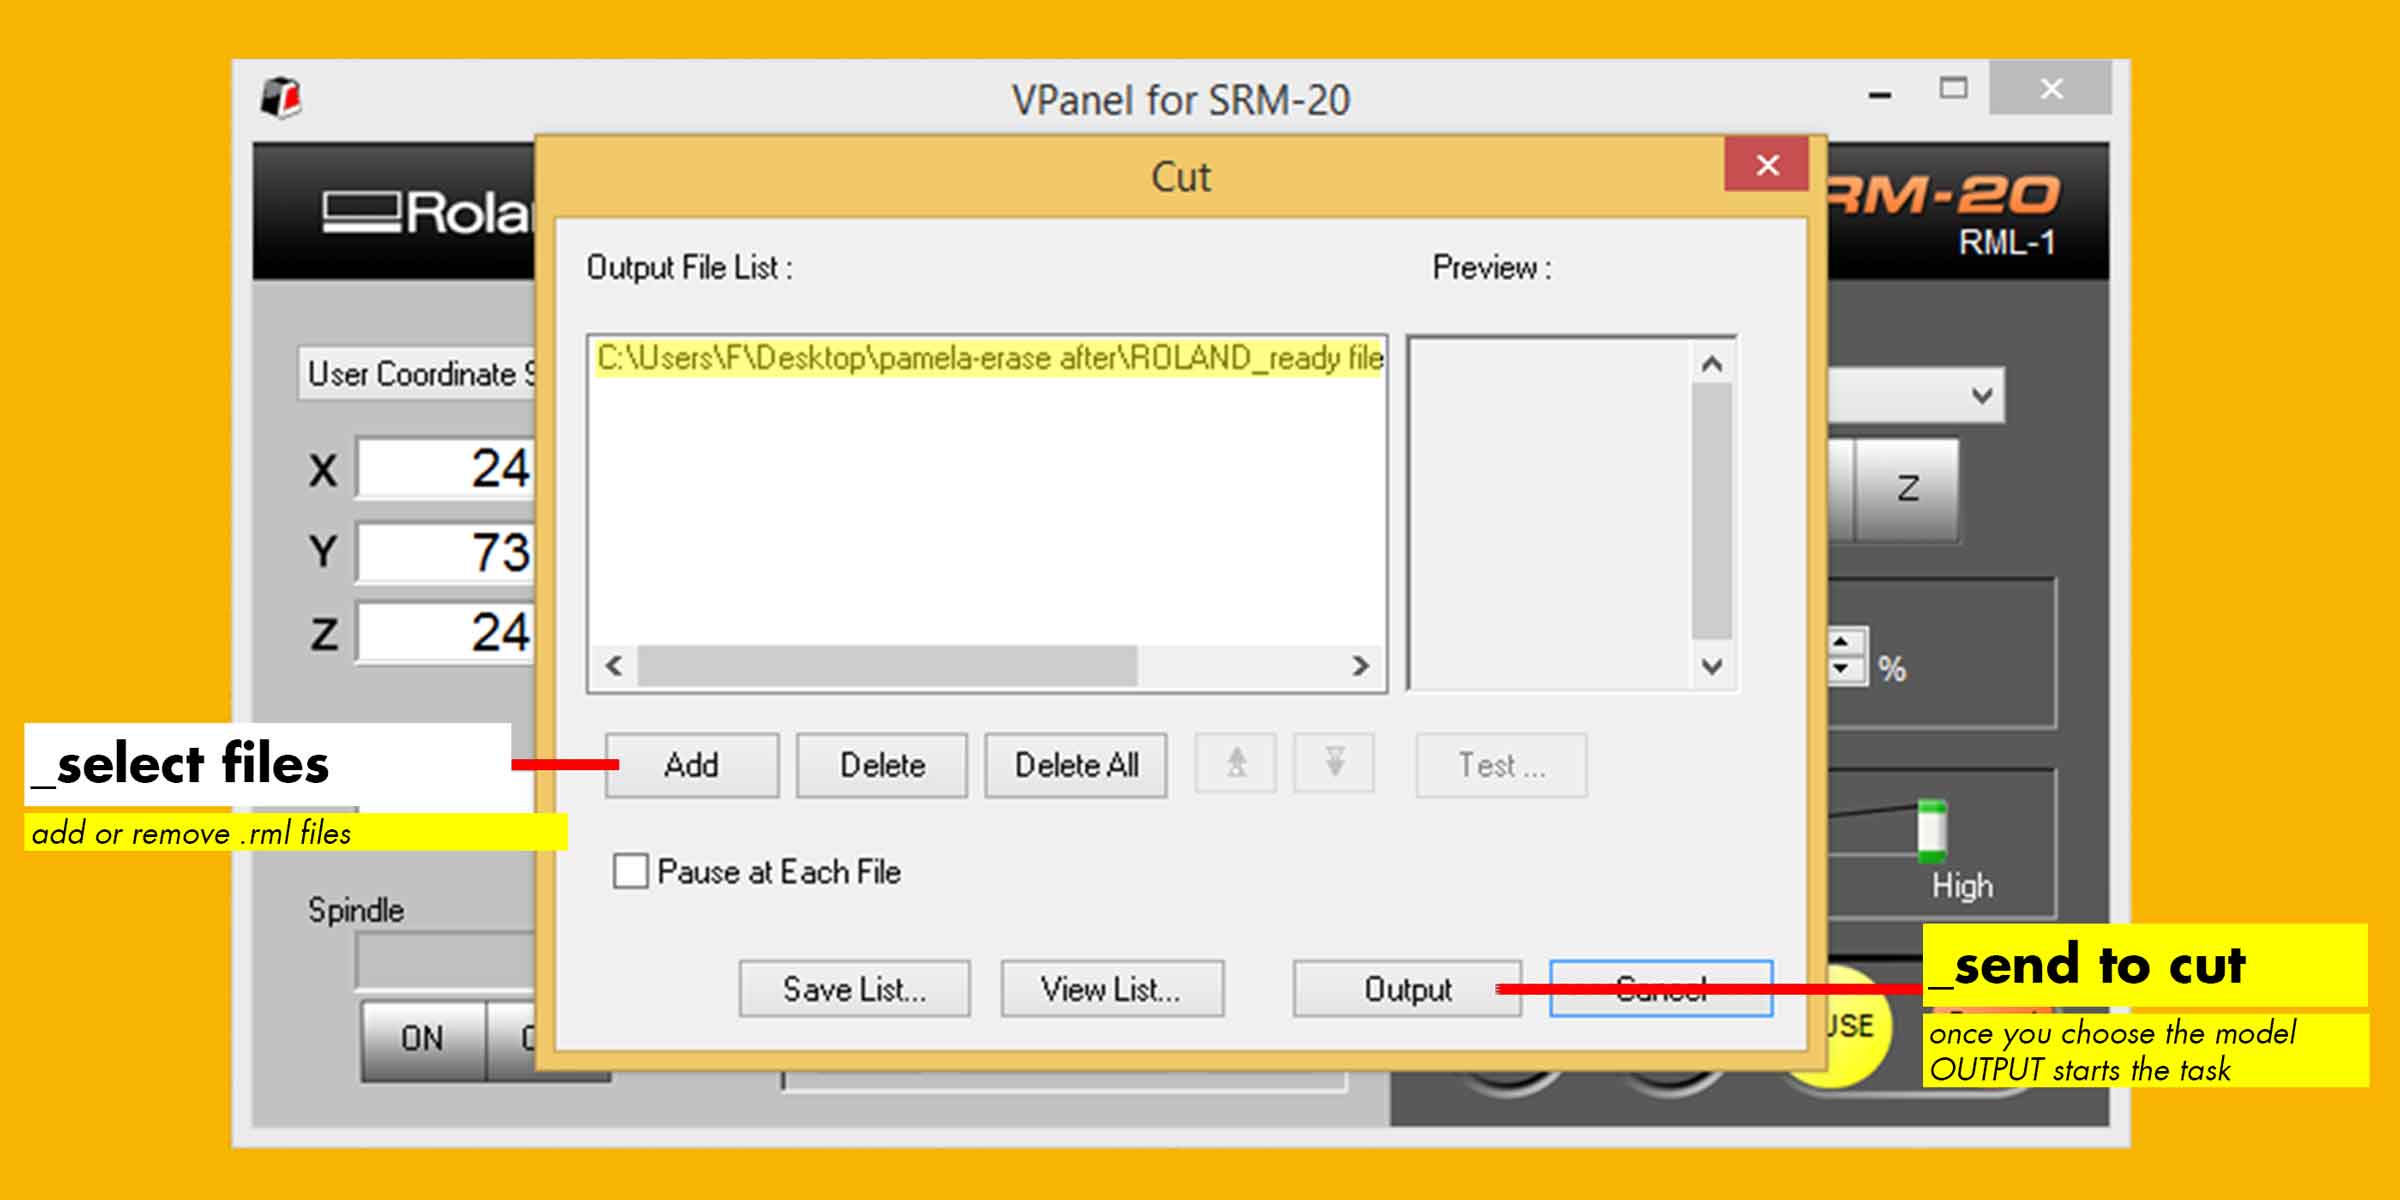
Task: Open the dropdown right of Cut dialog
Action: [1981, 396]
